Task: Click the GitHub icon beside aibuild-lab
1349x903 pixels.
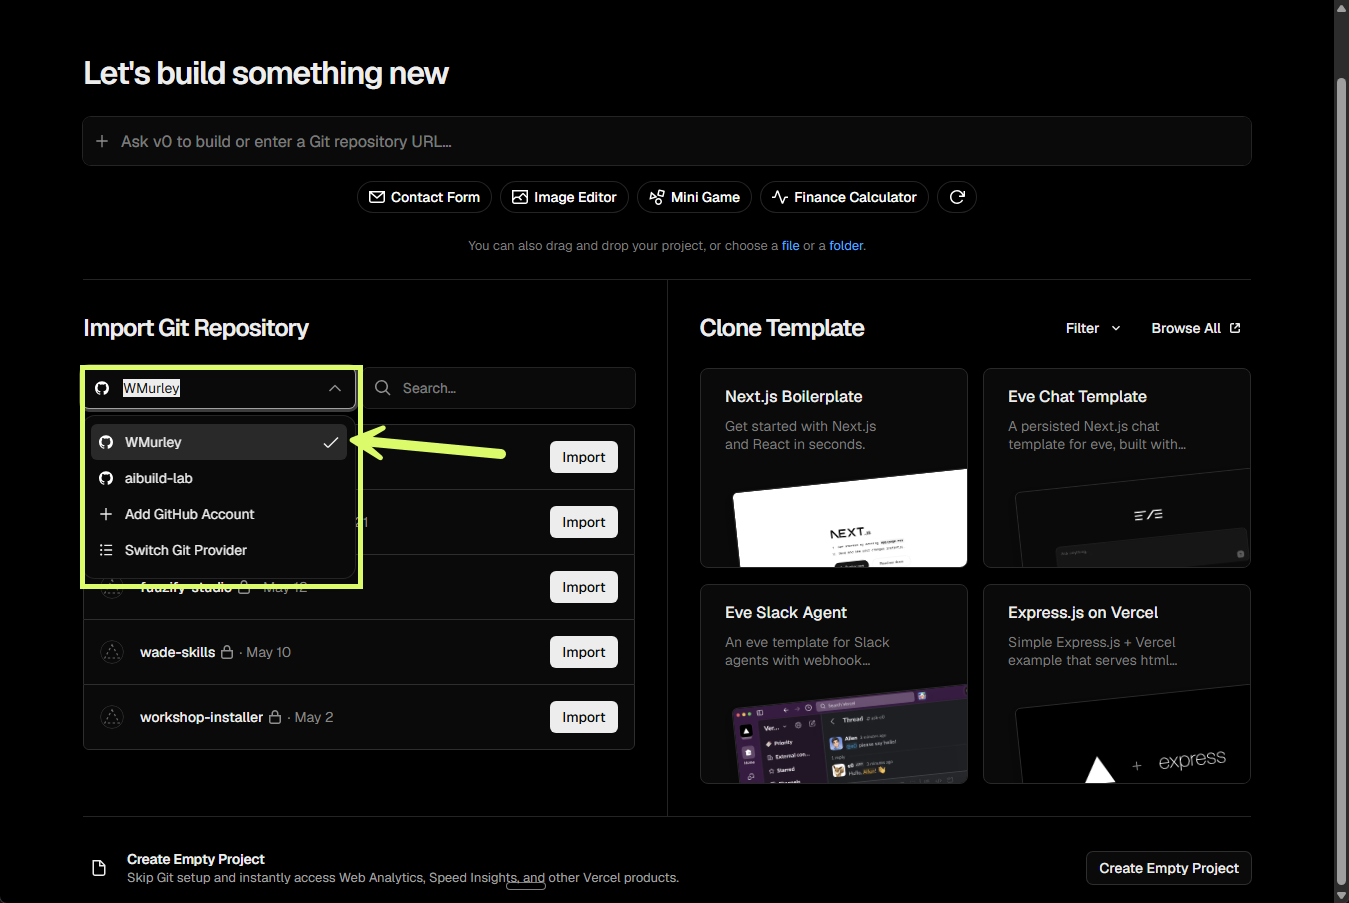Action: [106, 478]
